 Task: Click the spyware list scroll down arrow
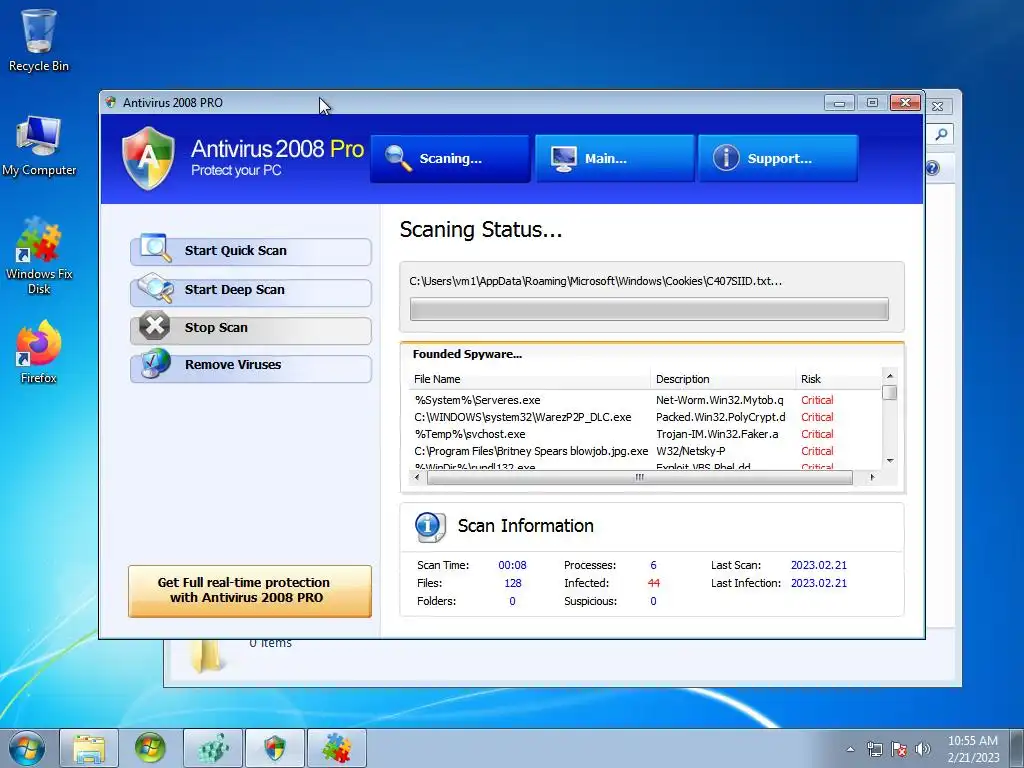[889, 461]
